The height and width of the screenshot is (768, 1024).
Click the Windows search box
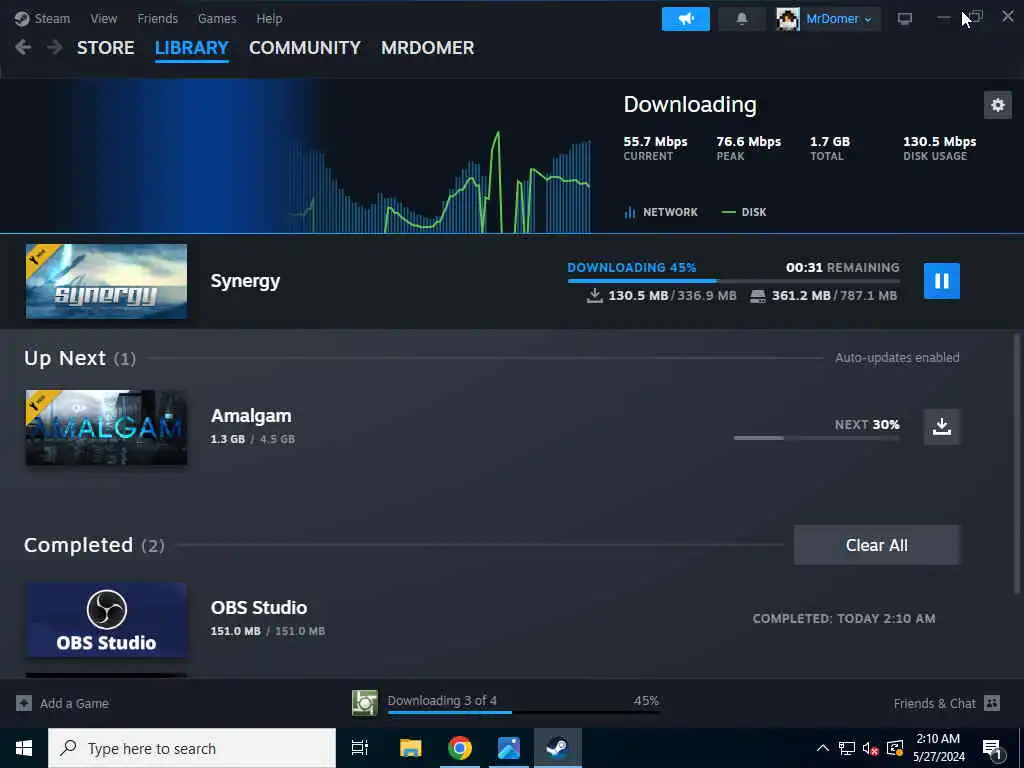192,748
